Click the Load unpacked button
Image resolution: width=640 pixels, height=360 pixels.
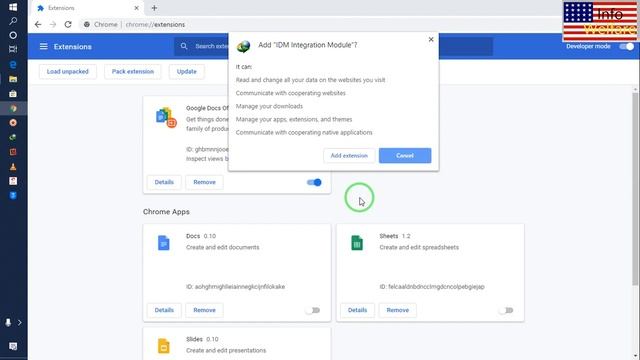[68, 71]
